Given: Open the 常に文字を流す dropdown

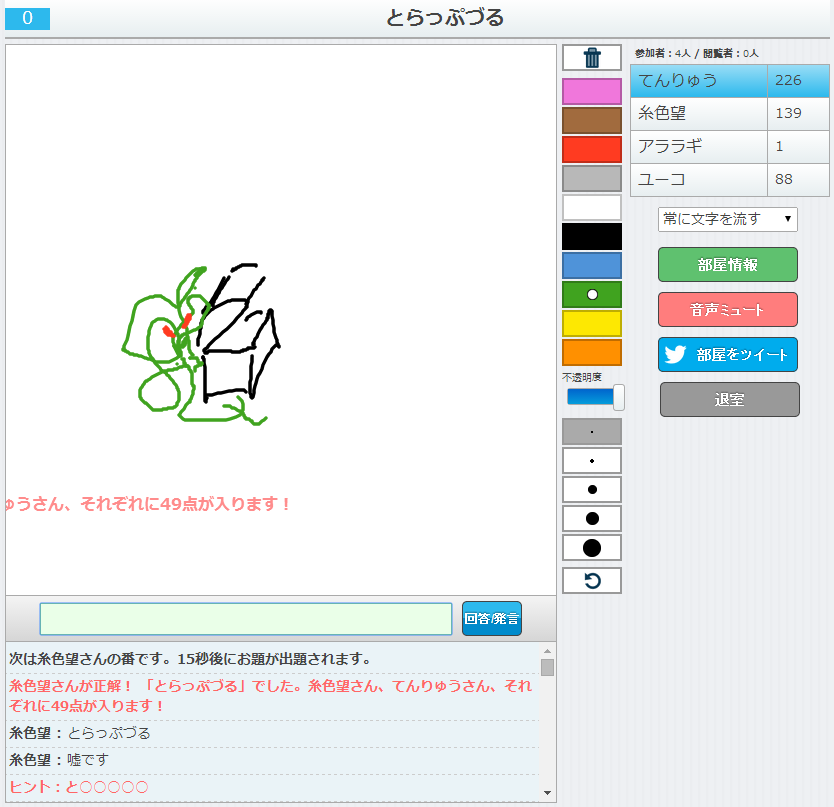Looking at the screenshot, I should (x=727, y=219).
